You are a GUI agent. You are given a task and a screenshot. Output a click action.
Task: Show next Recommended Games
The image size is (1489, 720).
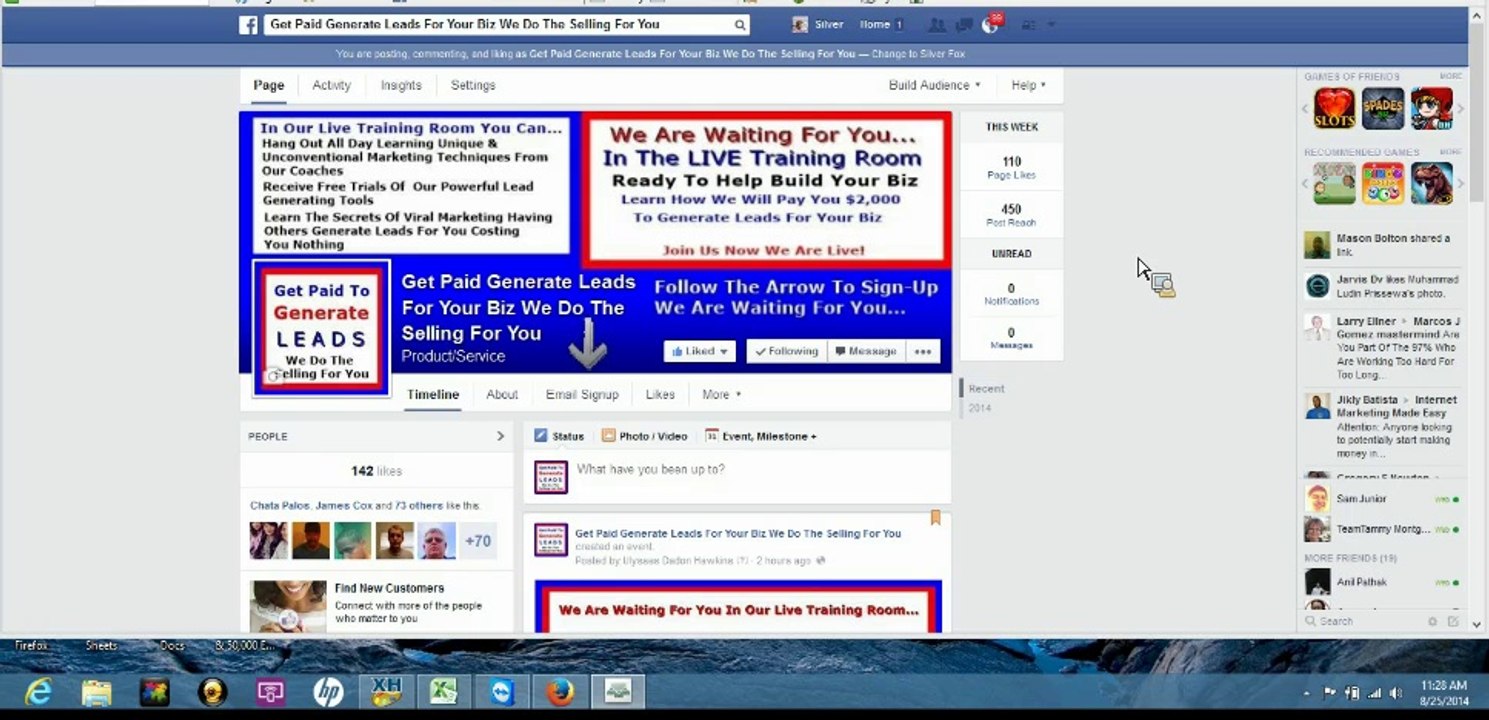(1461, 184)
